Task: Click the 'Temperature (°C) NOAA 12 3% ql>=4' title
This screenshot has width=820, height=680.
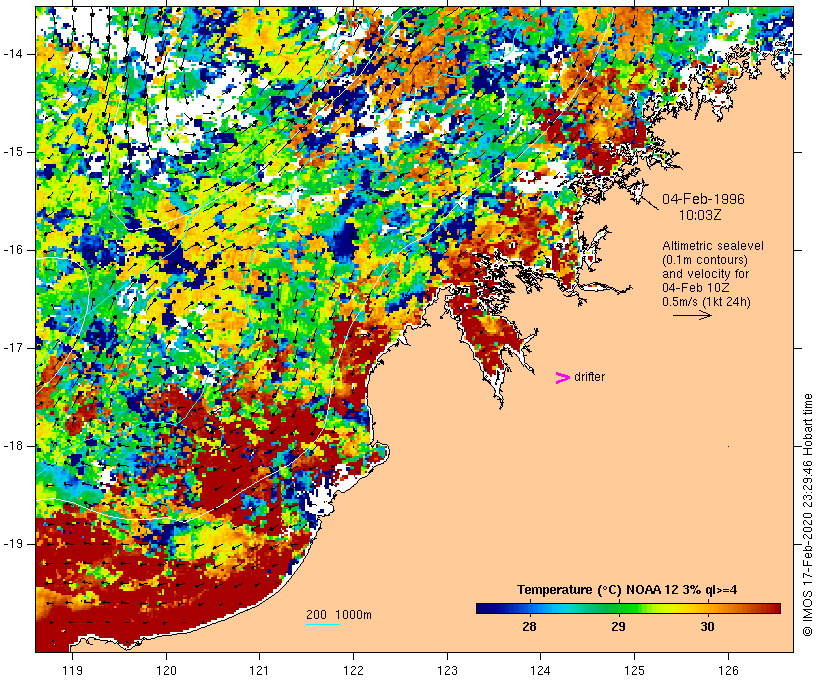Action: click(627, 590)
